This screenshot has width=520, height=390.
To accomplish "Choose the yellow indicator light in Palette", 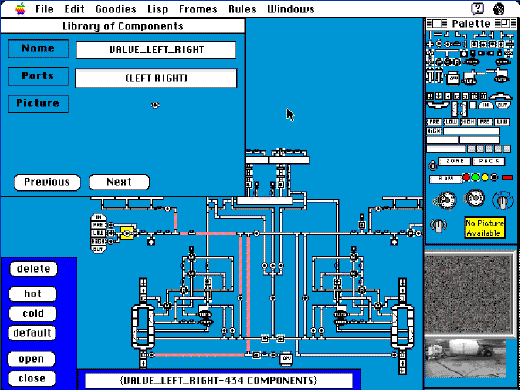I will 485,177.
